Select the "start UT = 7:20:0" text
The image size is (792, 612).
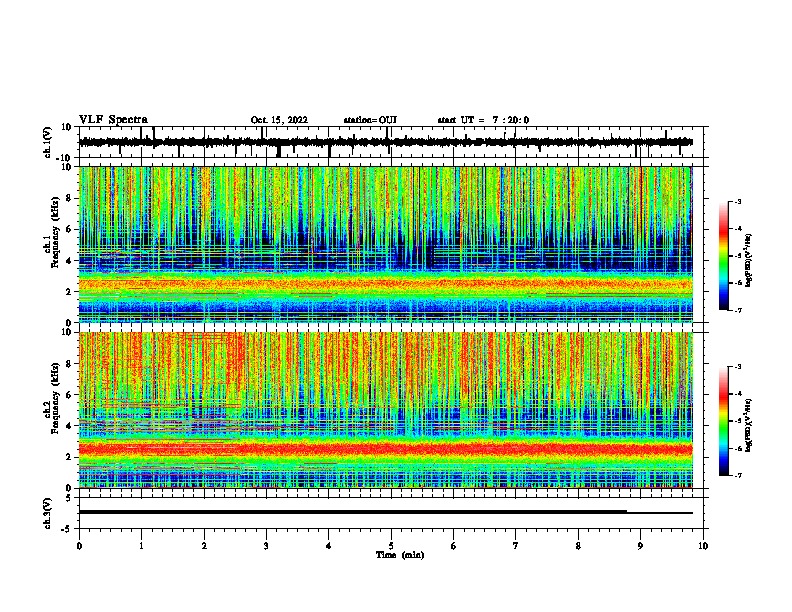tap(483, 120)
